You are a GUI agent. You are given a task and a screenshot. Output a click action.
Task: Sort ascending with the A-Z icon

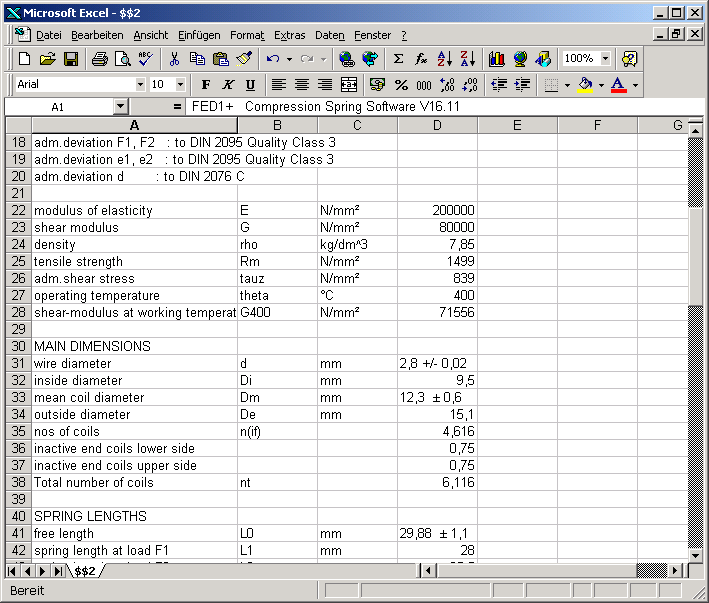pos(445,59)
